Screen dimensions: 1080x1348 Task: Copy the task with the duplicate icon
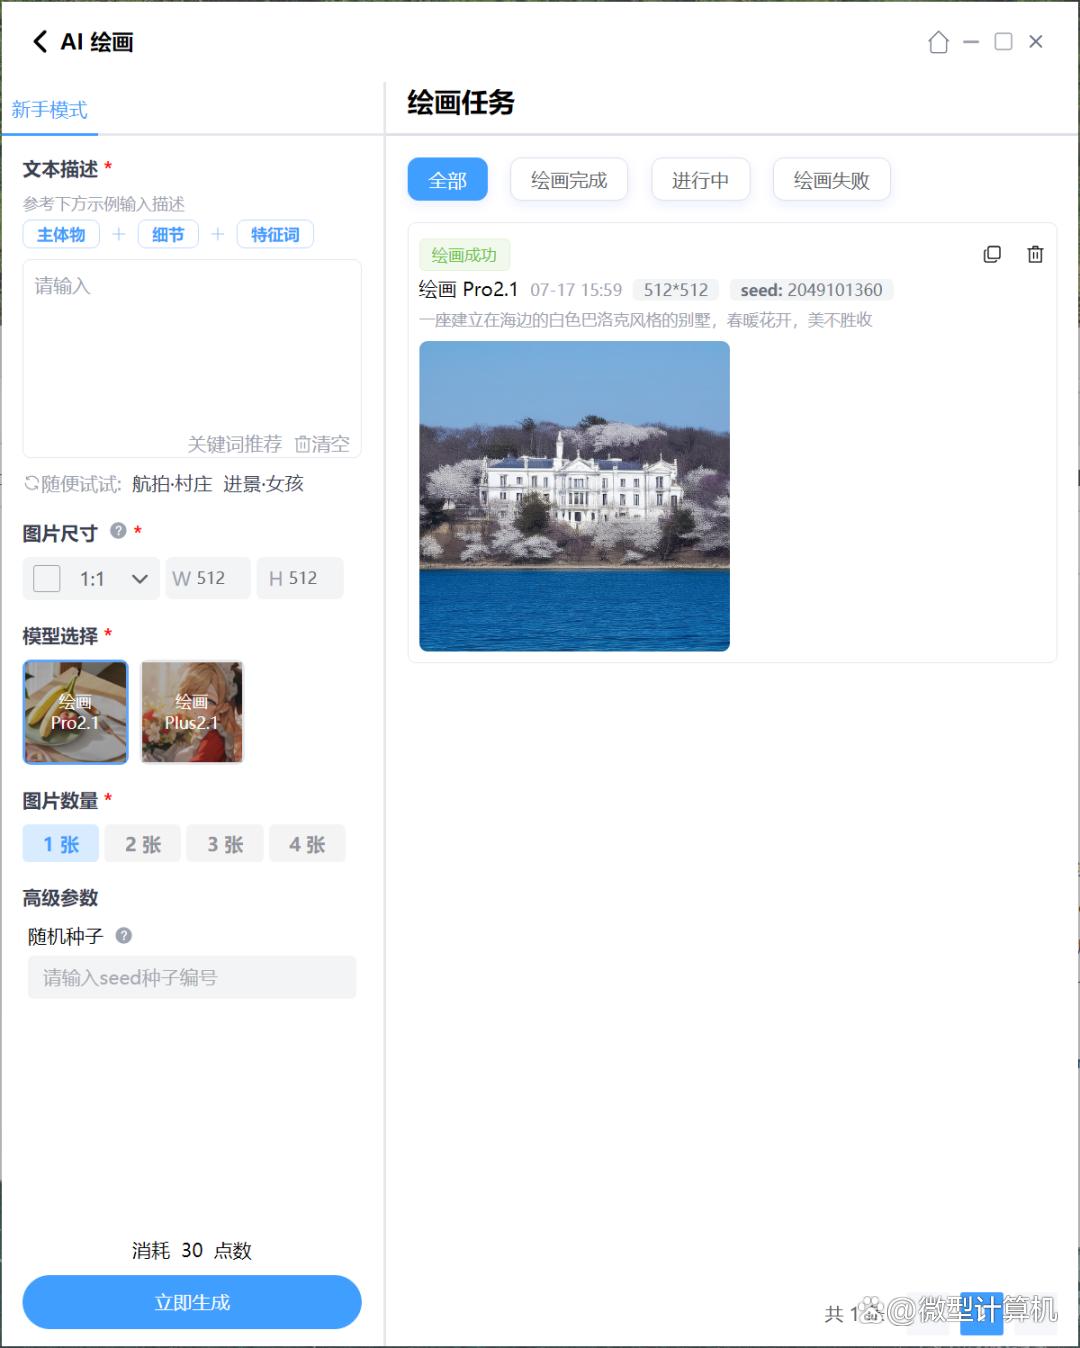[992, 254]
